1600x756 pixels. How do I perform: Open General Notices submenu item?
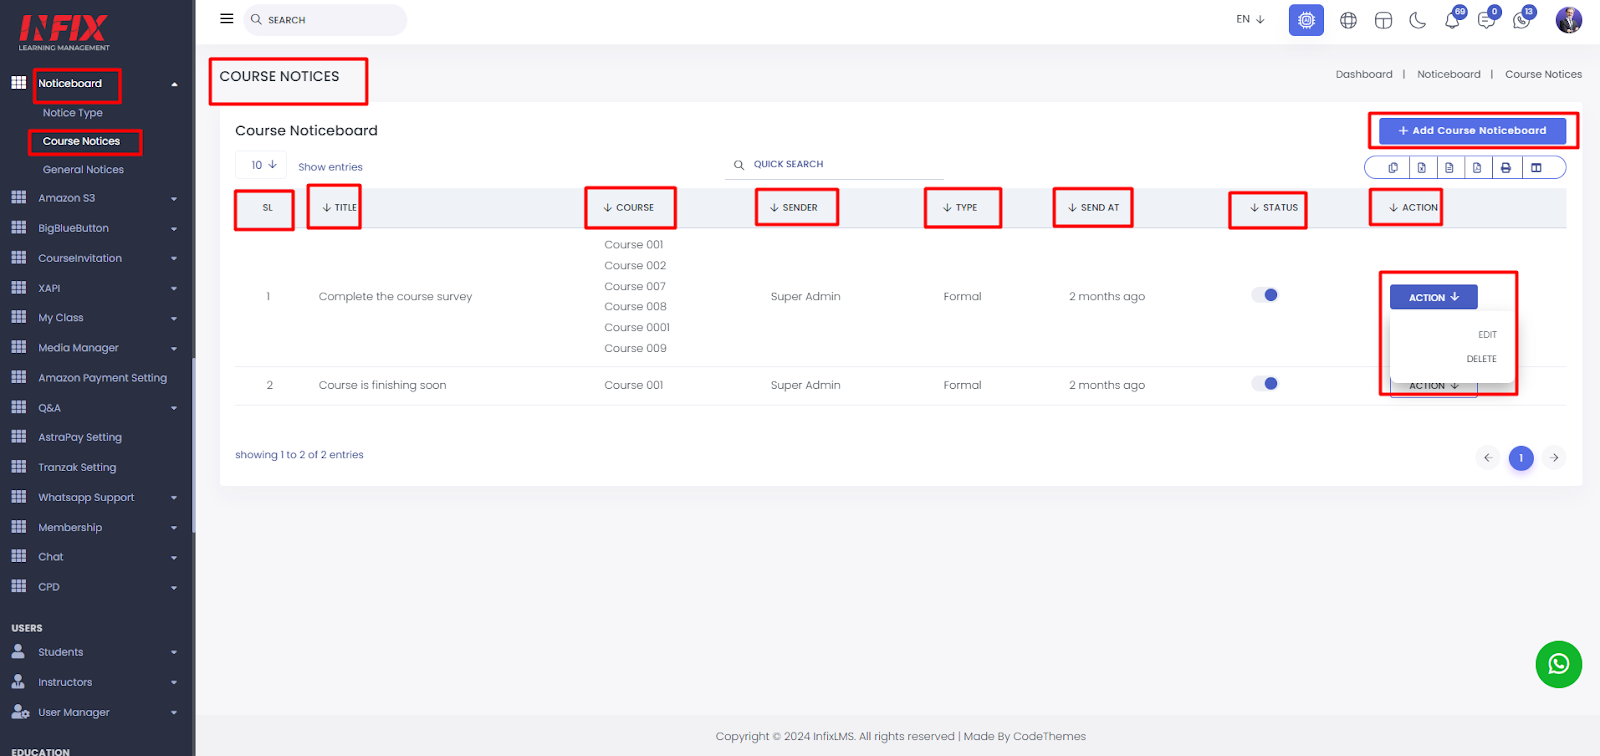(83, 170)
